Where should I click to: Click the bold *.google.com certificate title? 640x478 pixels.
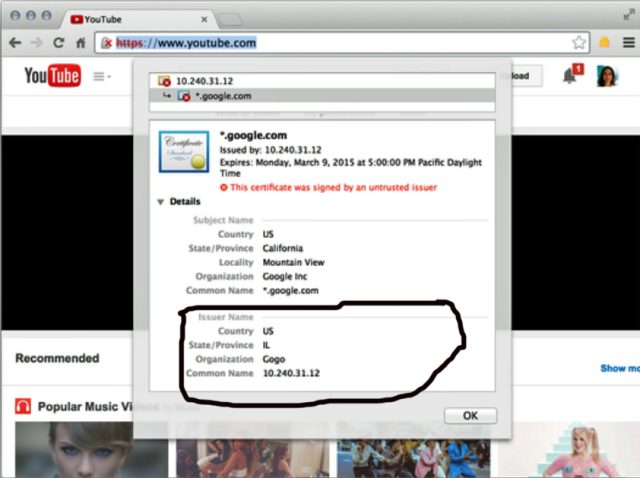(x=253, y=135)
